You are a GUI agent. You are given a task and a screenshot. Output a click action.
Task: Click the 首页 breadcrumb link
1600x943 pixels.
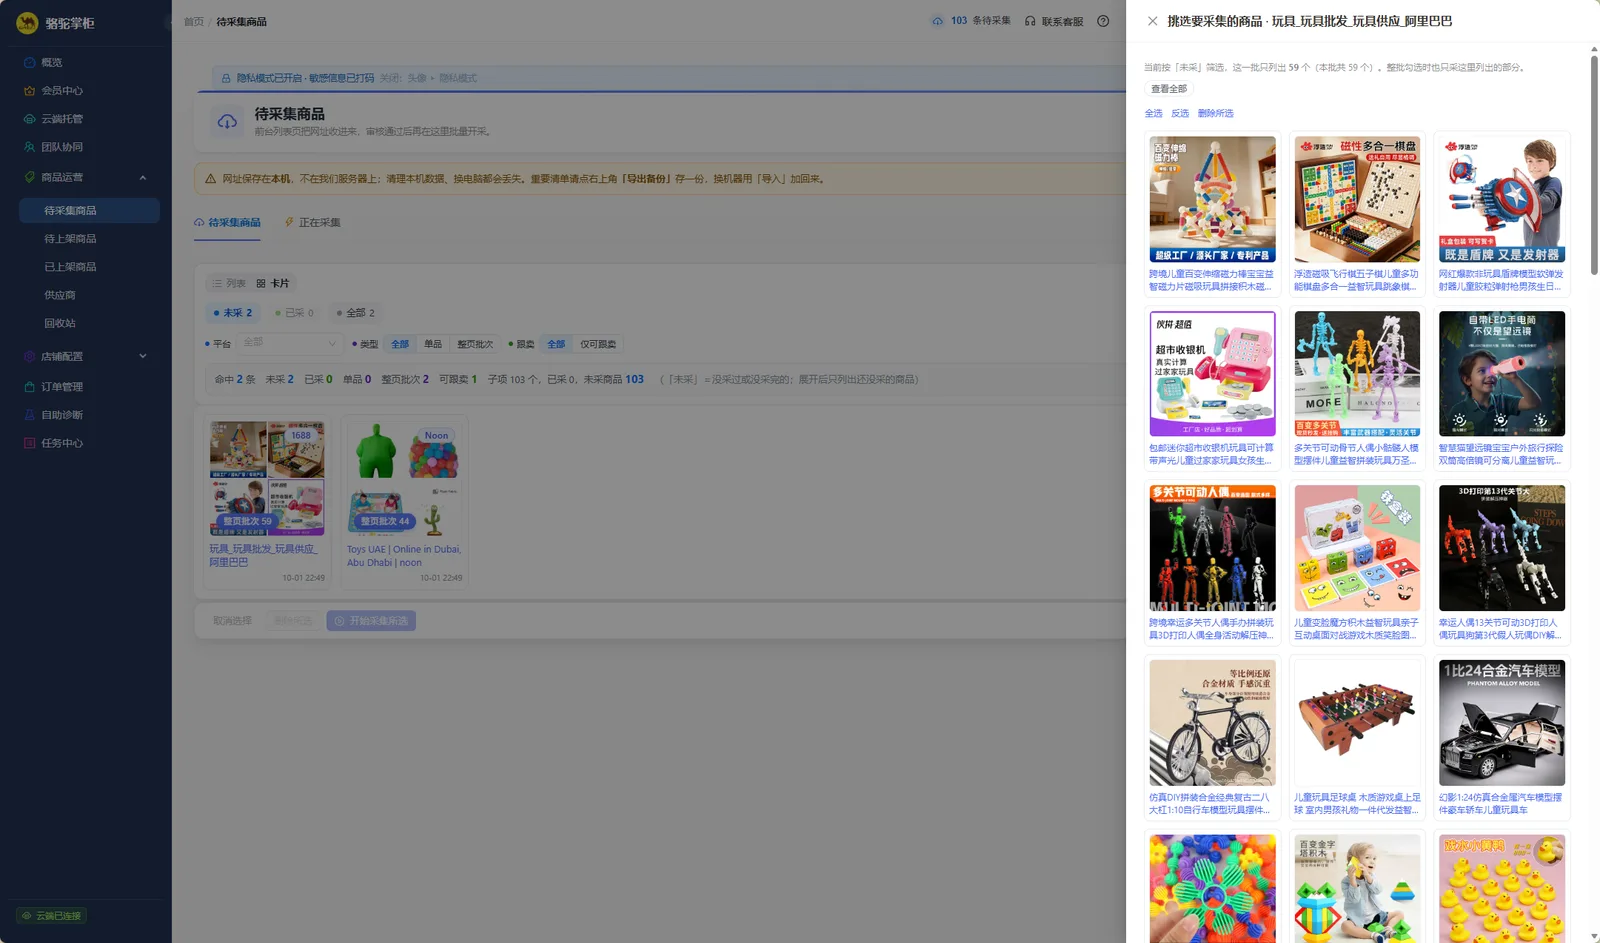(193, 21)
